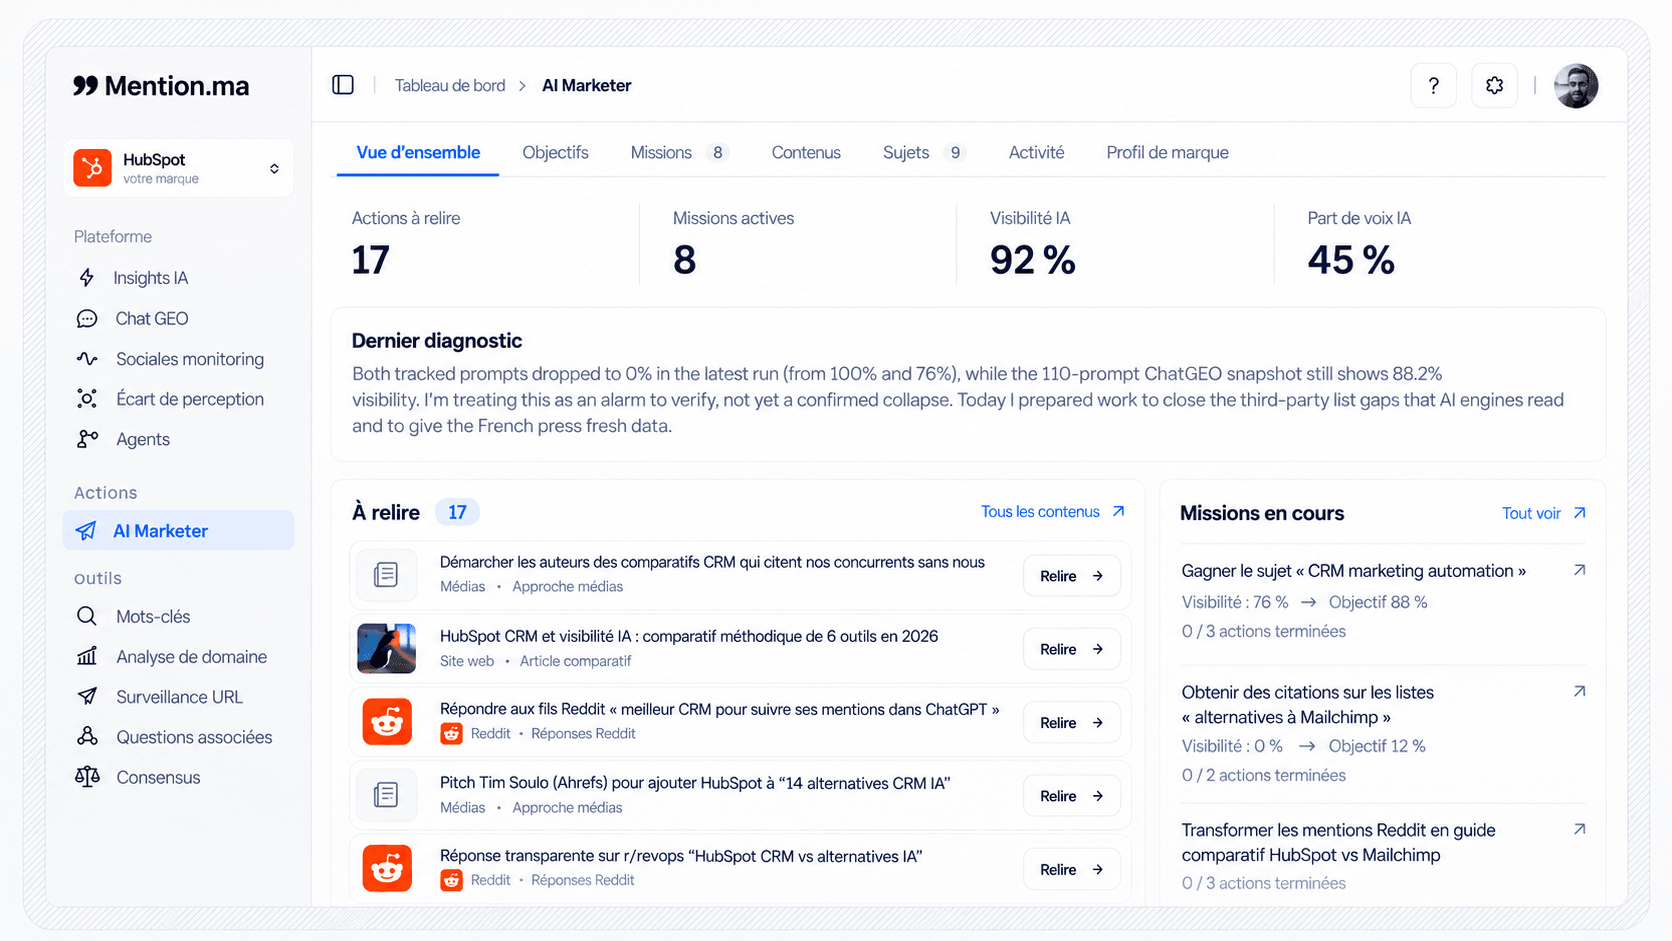Screen dimensions: 1672x941
Task: Click Relire for Démarcher les auteurs item
Action: [1071, 576]
